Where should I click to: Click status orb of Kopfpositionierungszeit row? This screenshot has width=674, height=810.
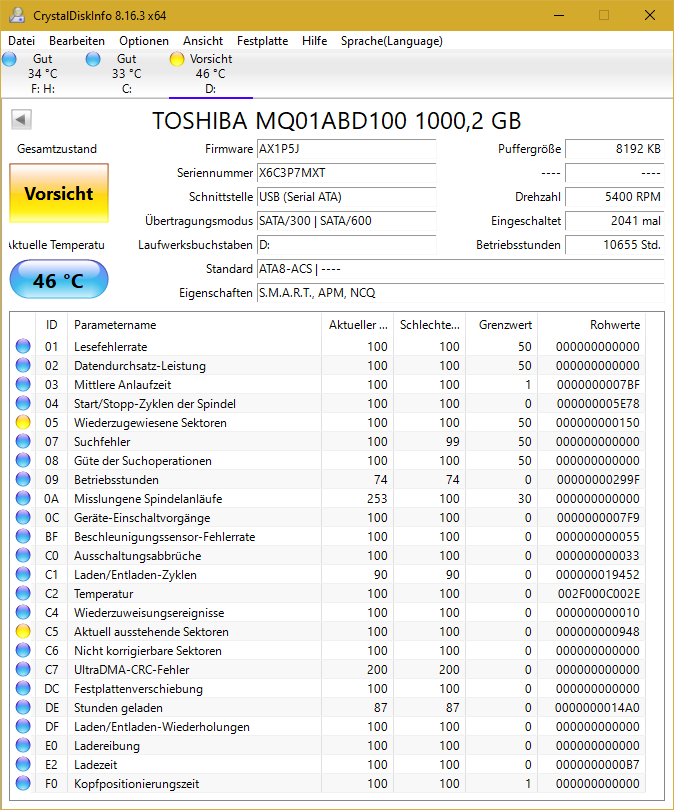[23, 783]
